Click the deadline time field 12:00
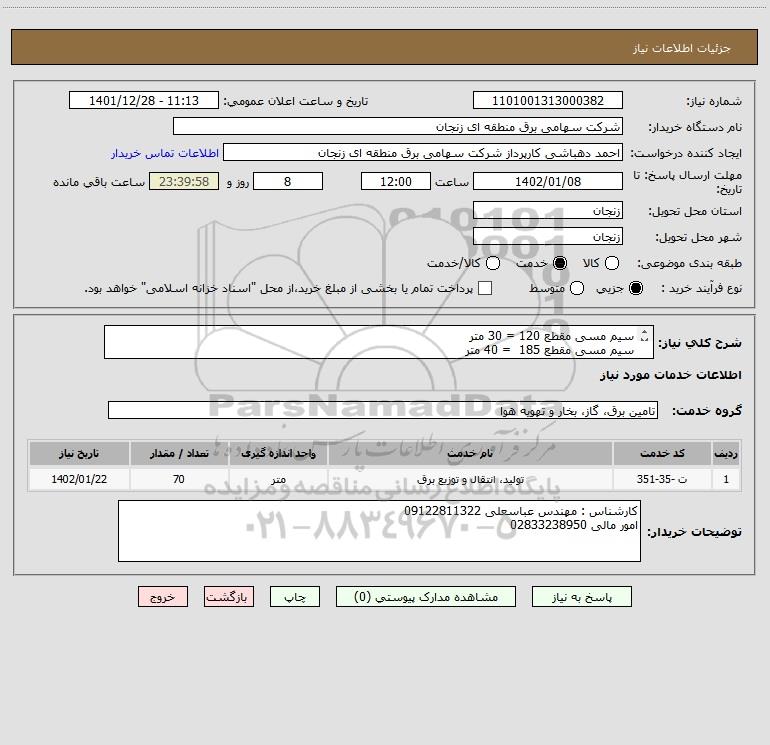The width and height of the screenshot is (770, 745). click(396, 181)
